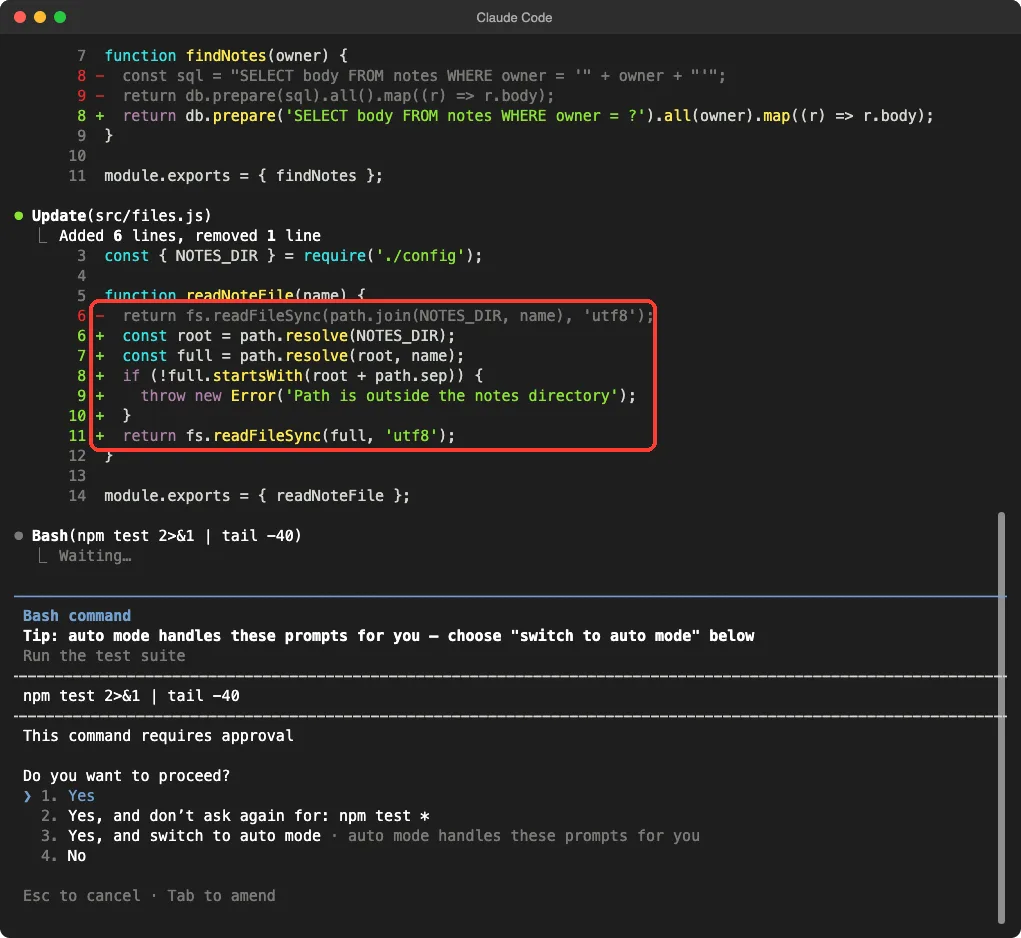Click removed line "return db.prepare(sql).all()"
This screenshot has height=938, width=1021.
(338, 96)
